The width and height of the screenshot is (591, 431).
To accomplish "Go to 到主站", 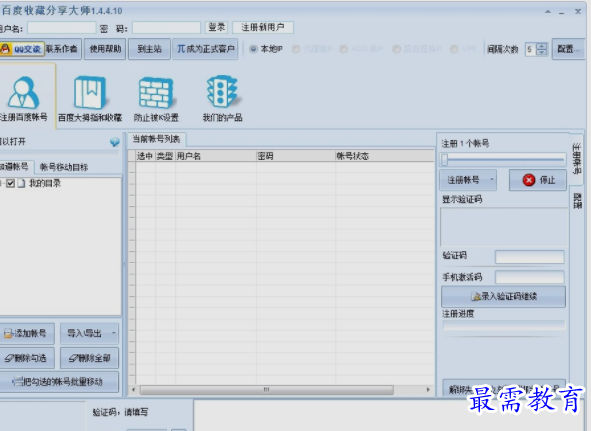I will tap(149, 49).
